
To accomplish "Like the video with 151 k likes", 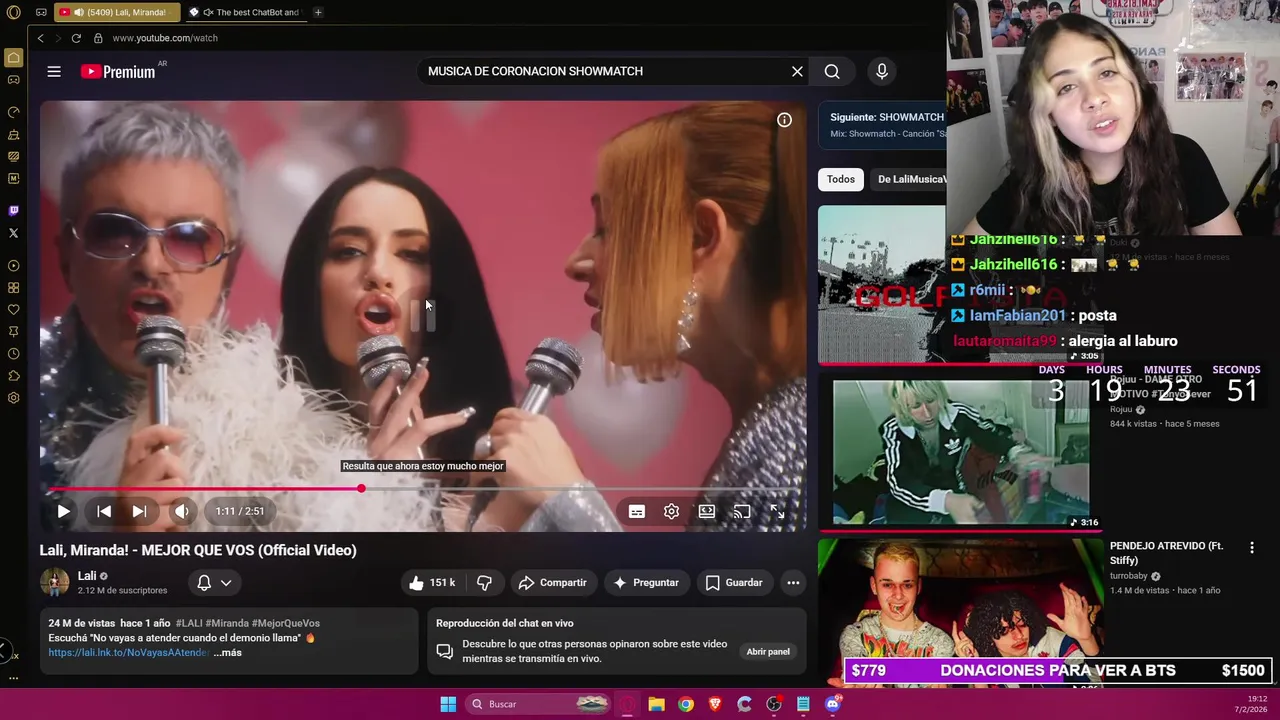I will [432, 582].
